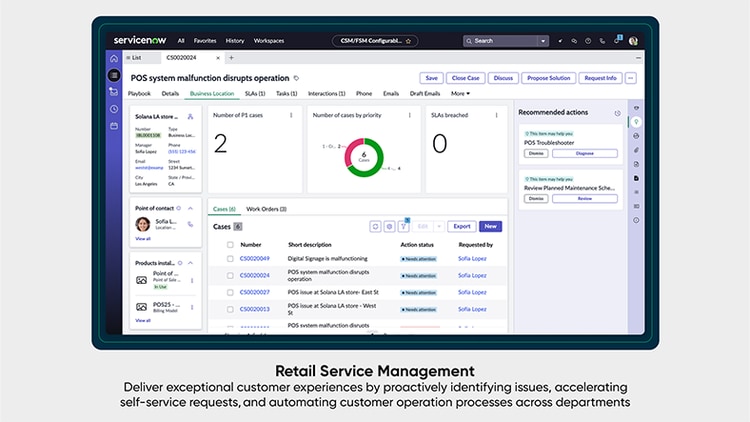The width and height of the screenshot is (750, 422).
Task: Switch to the Playbook tab
Action: [139, 94]
